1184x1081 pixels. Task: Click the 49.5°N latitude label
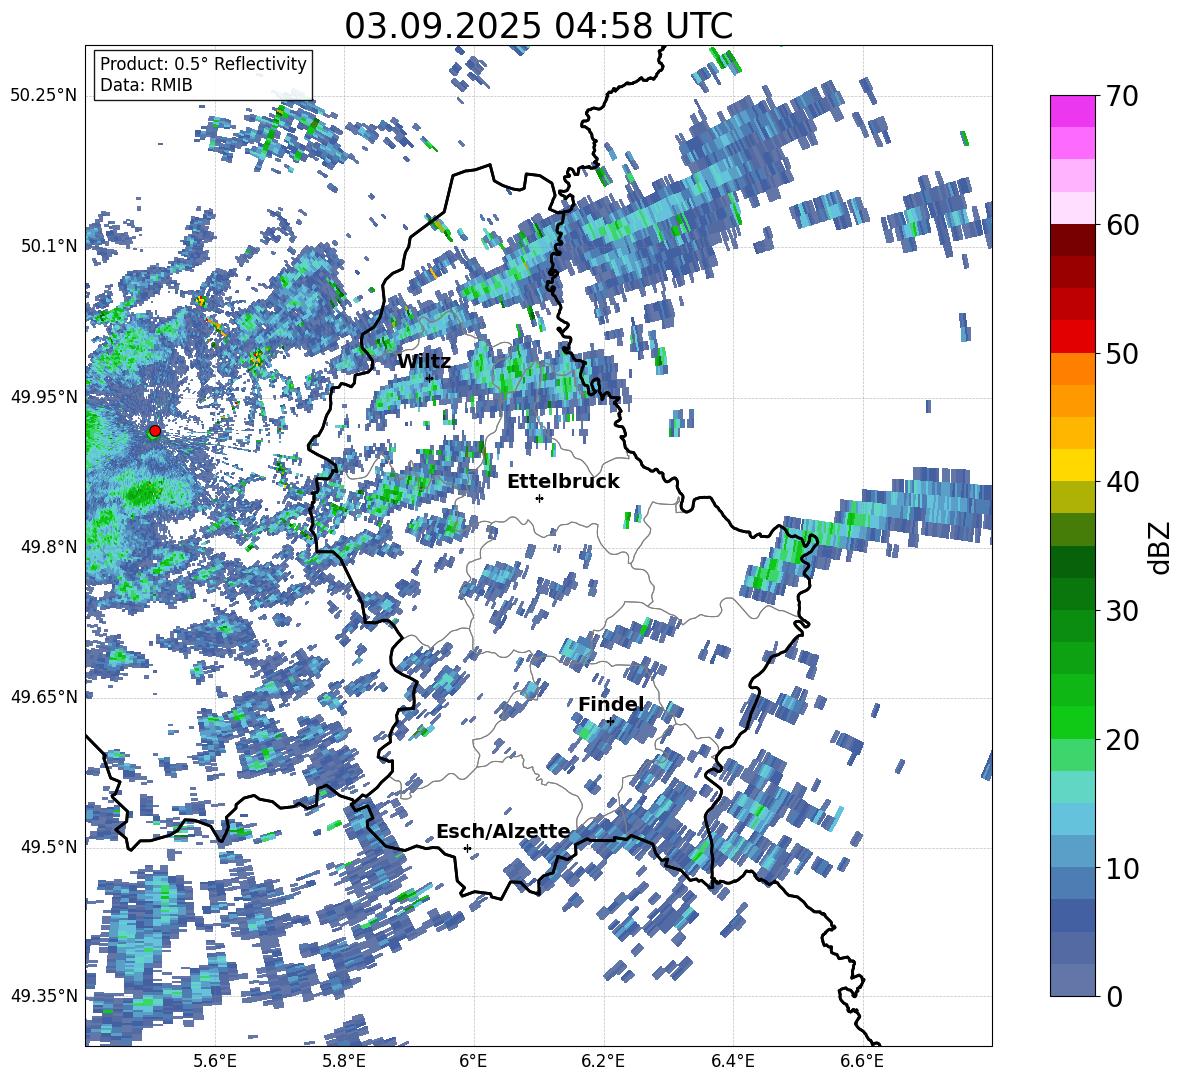pyautogui.click(x=48, y=847)
